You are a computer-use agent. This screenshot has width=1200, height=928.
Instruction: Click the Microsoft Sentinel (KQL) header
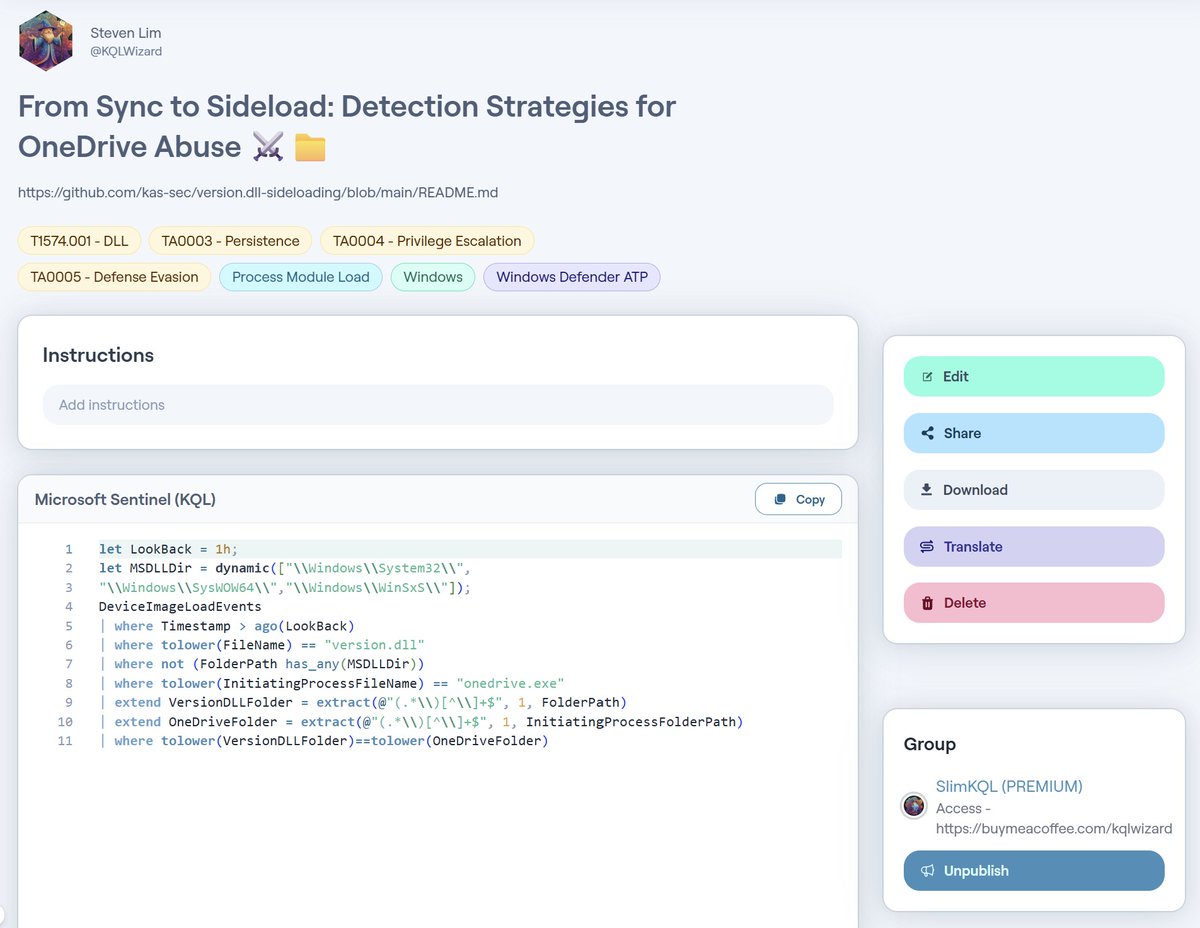(125, 499)
